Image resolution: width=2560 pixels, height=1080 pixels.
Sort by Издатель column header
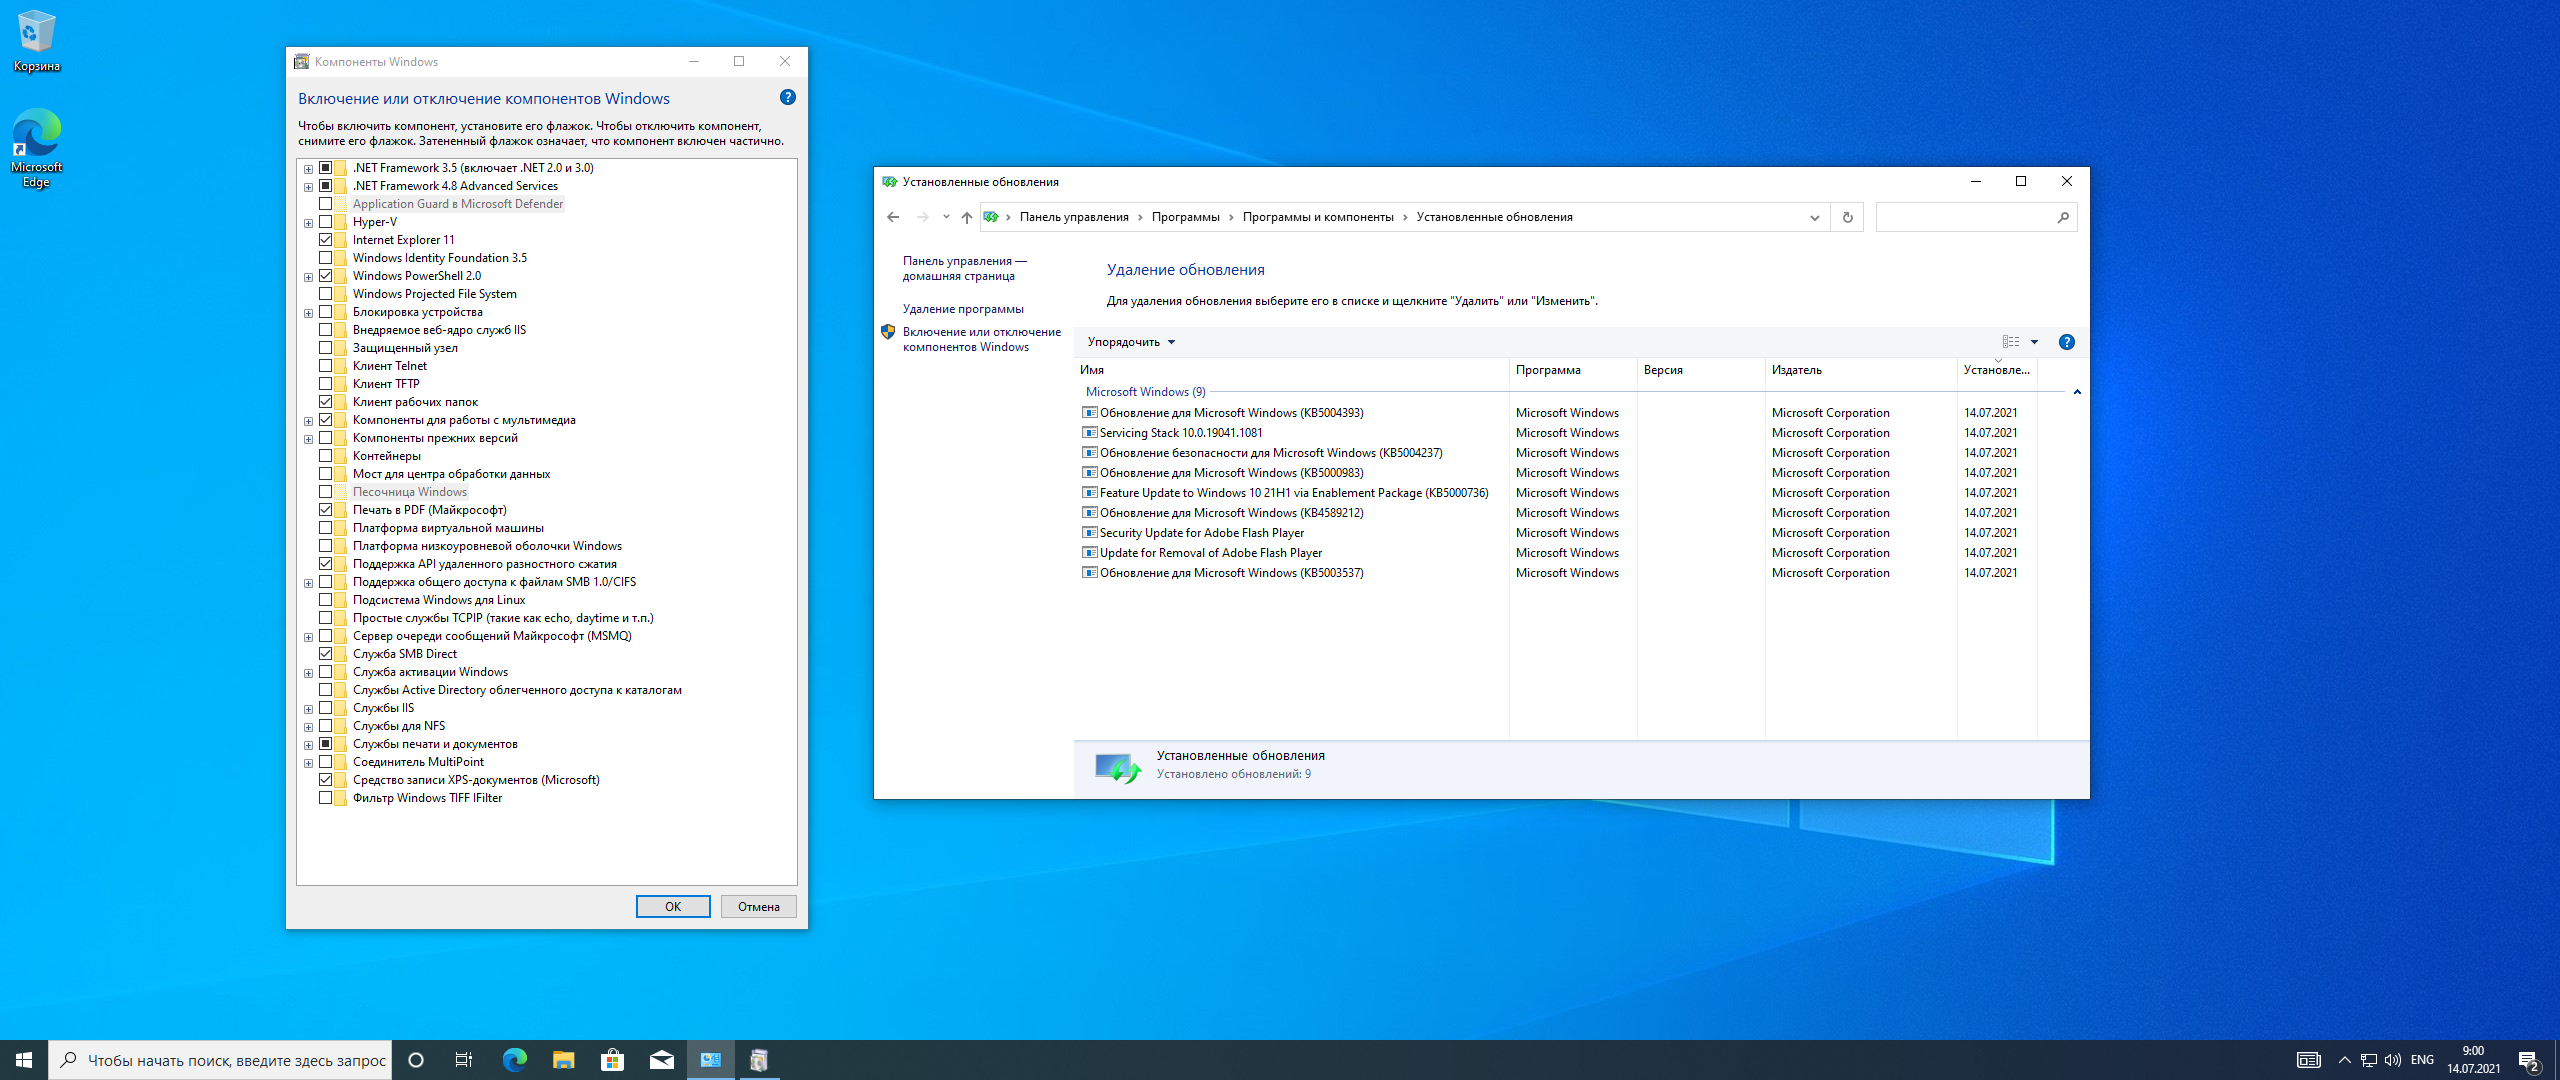click(x=1860, y=370)
